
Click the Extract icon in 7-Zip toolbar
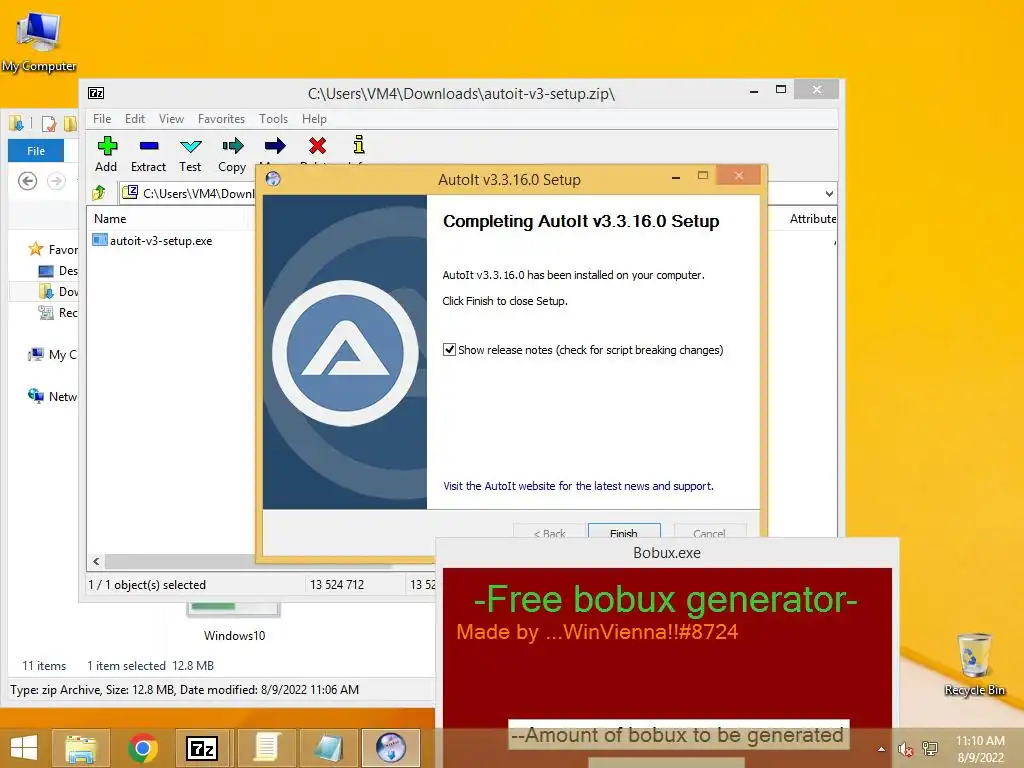point(148,146)
